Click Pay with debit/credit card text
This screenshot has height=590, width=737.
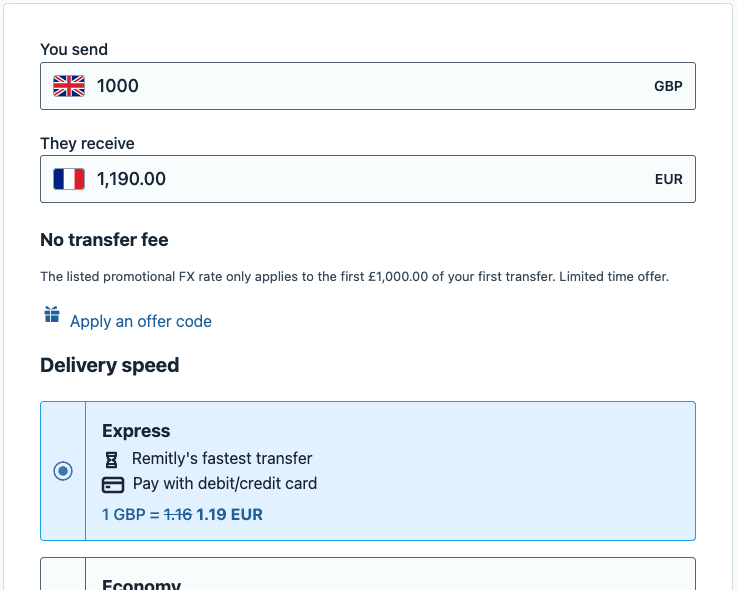(x=224, y=483)
